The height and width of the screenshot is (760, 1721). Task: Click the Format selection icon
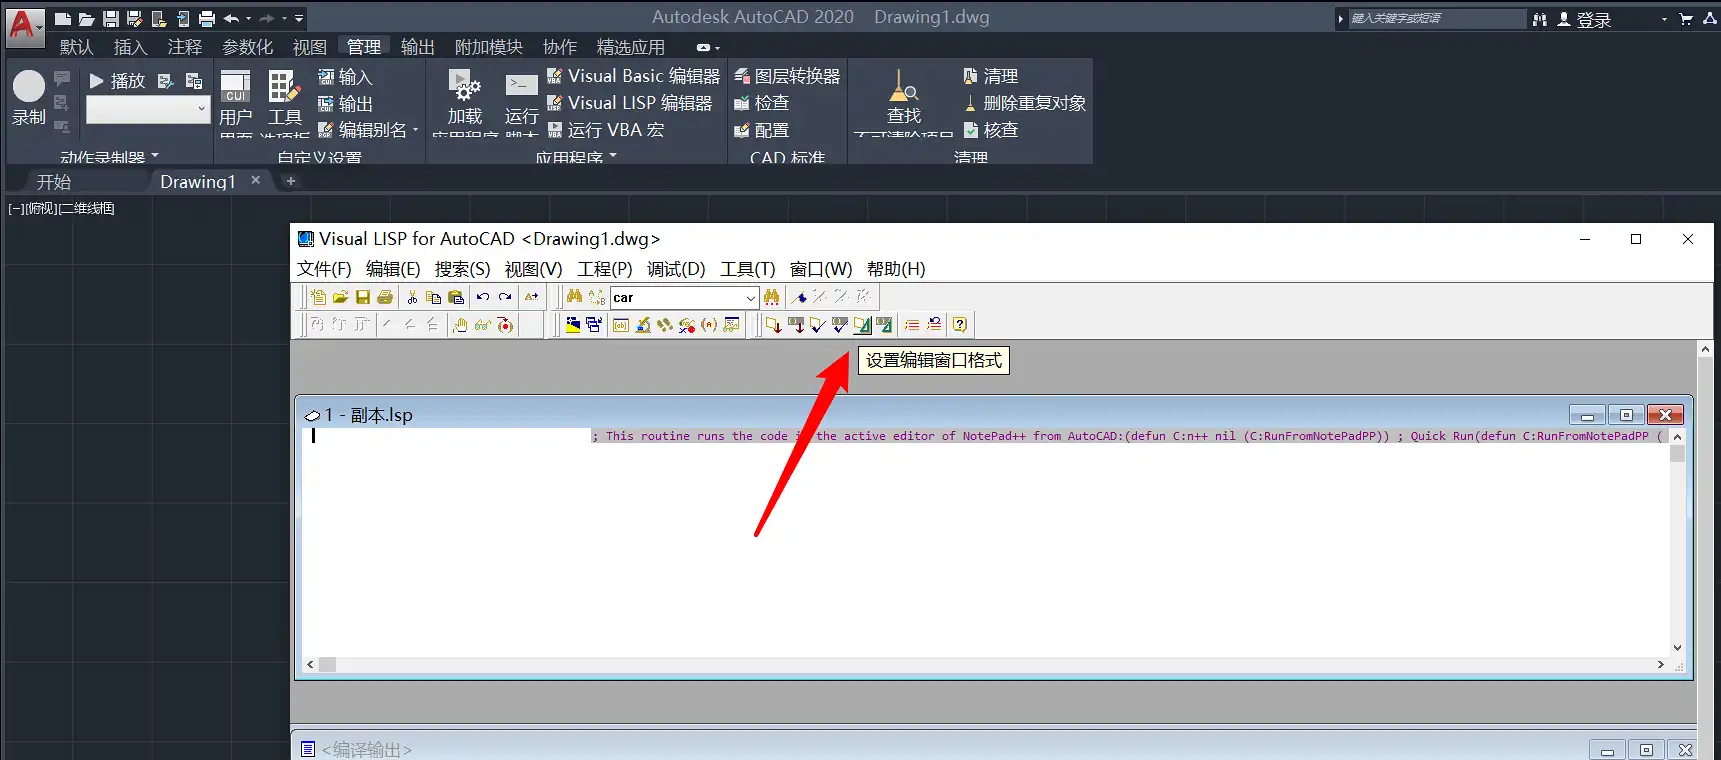(x=884, y=325)
